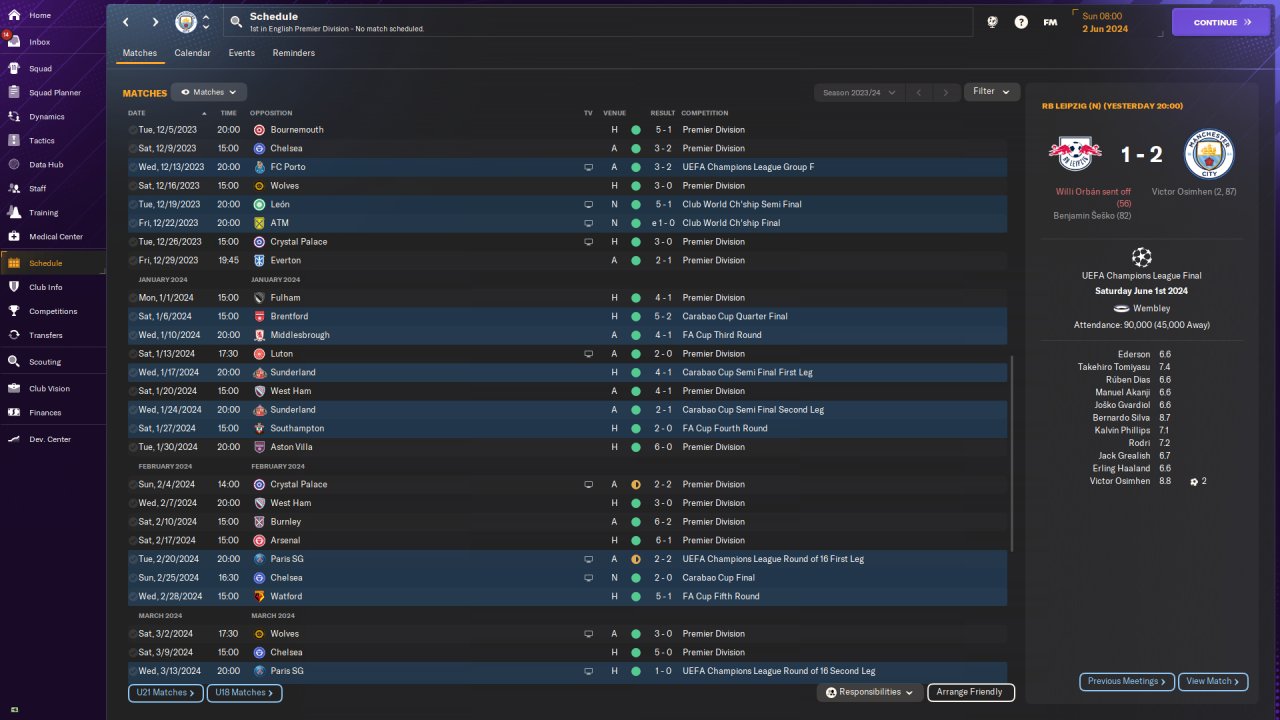The image size is (1280, 720).
Task: Open U21 Matches
Action: (165, 692)
